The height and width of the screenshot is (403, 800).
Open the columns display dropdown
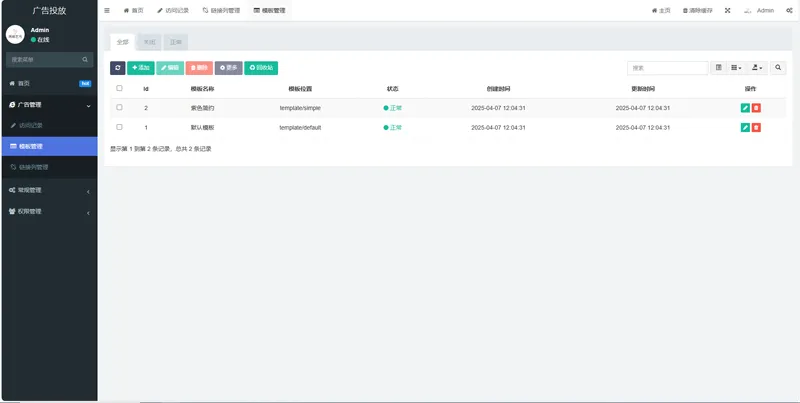click(736, 68)
